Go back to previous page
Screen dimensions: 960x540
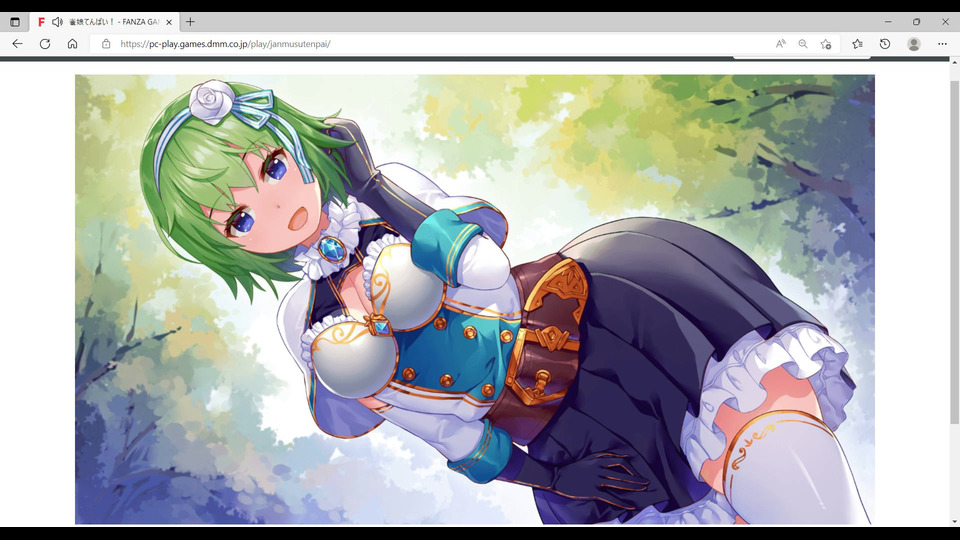pyautogui.click(x=17, y=44)
